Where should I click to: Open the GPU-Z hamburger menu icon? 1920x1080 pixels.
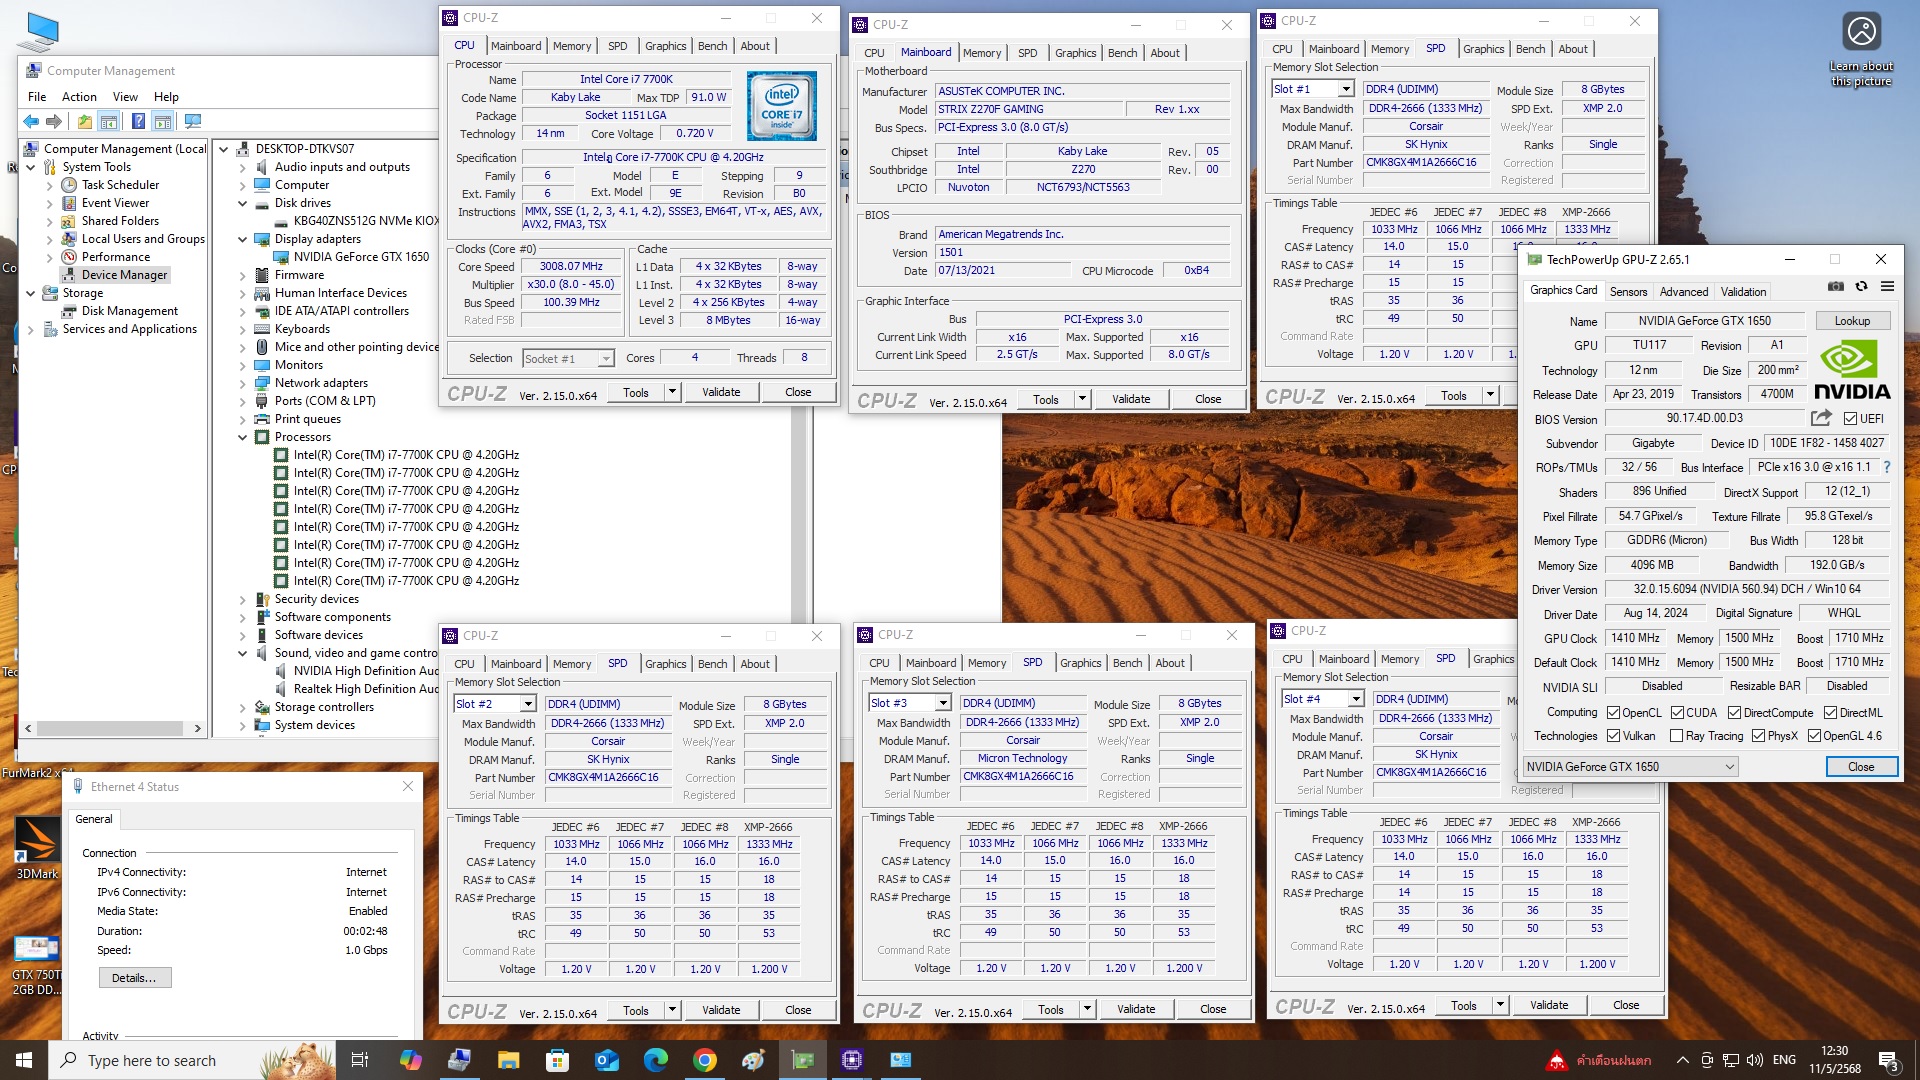[1887, 286]
